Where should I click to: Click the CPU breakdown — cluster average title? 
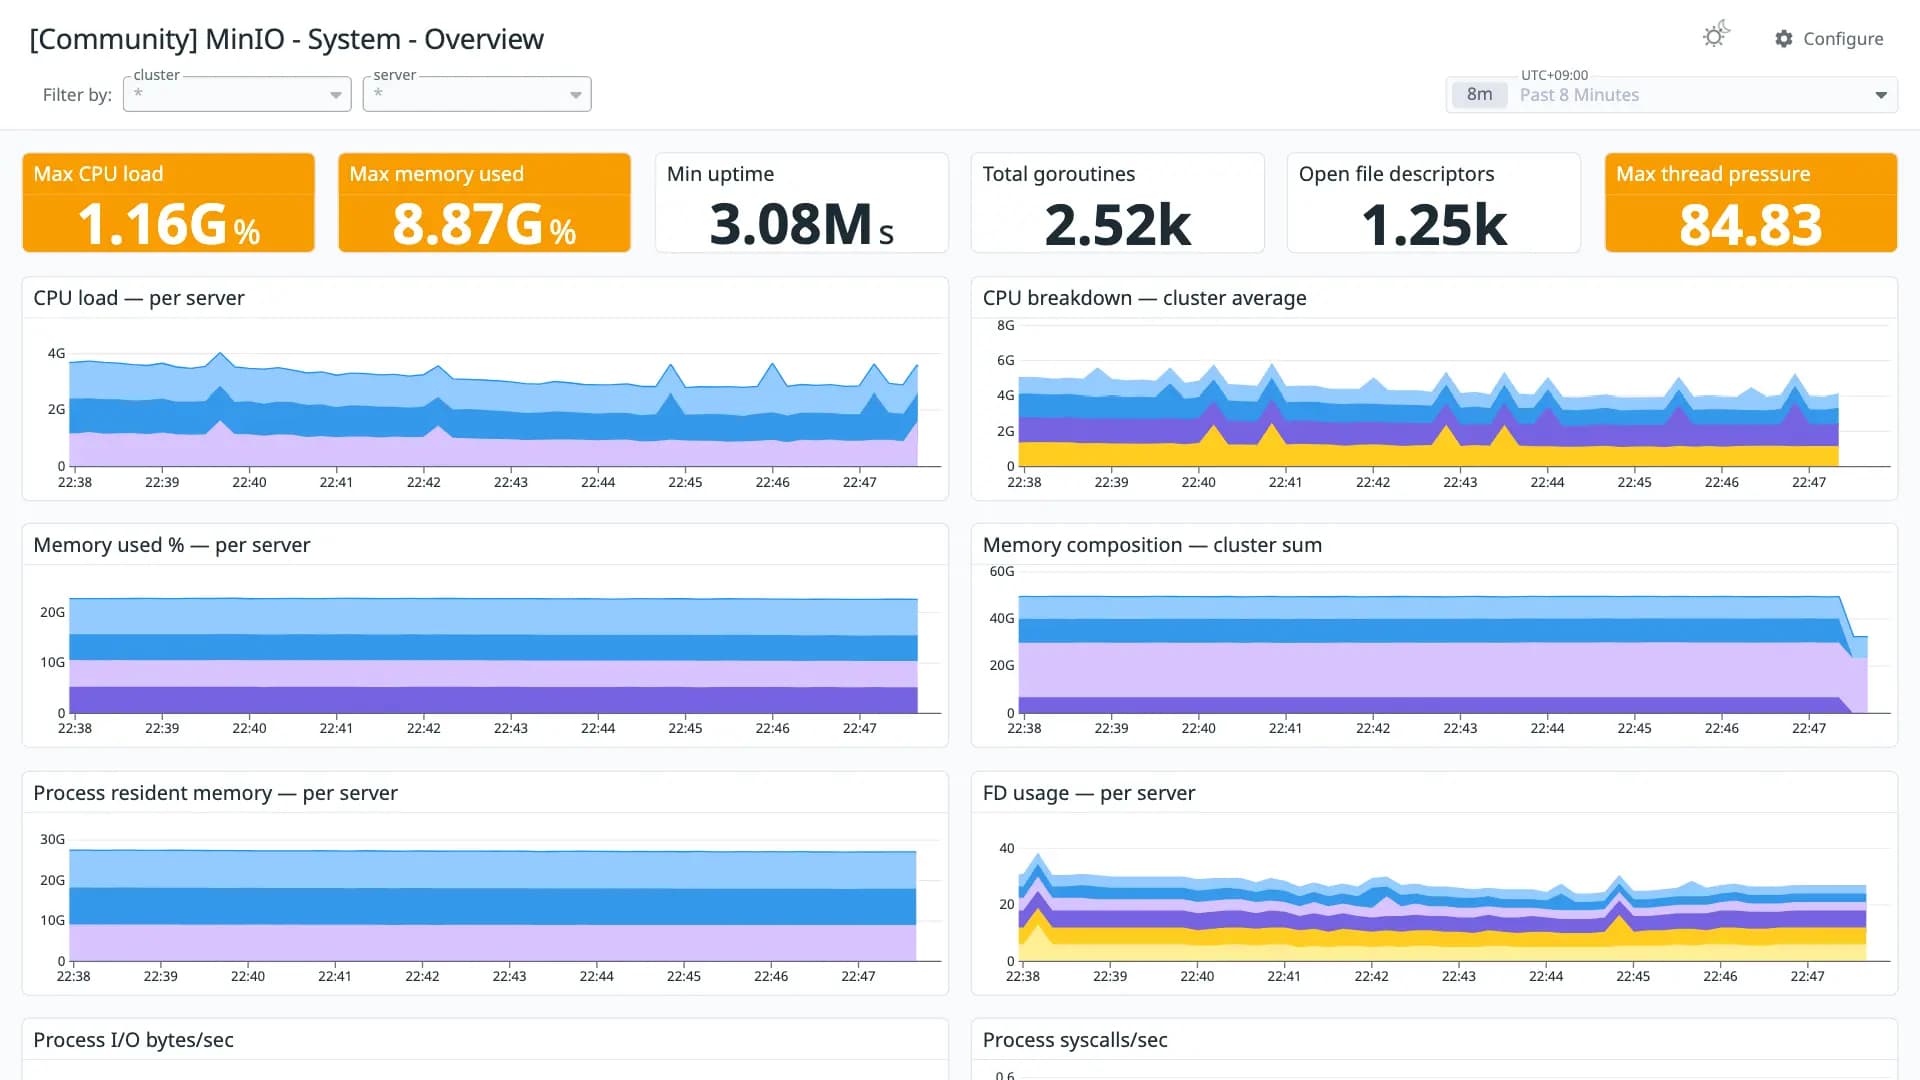pyautogui.click(x=1144, y=298)
